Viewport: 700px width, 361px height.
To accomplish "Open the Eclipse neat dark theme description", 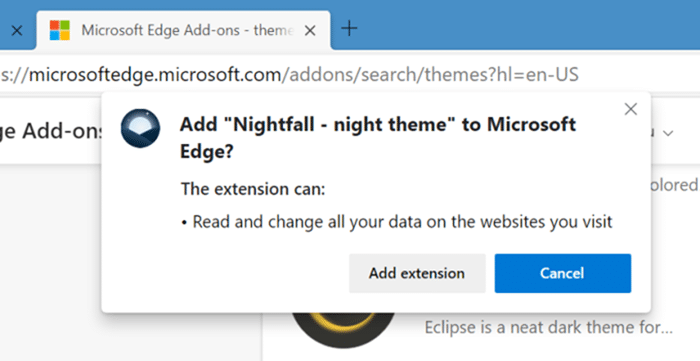I will [x=549, y=328].
